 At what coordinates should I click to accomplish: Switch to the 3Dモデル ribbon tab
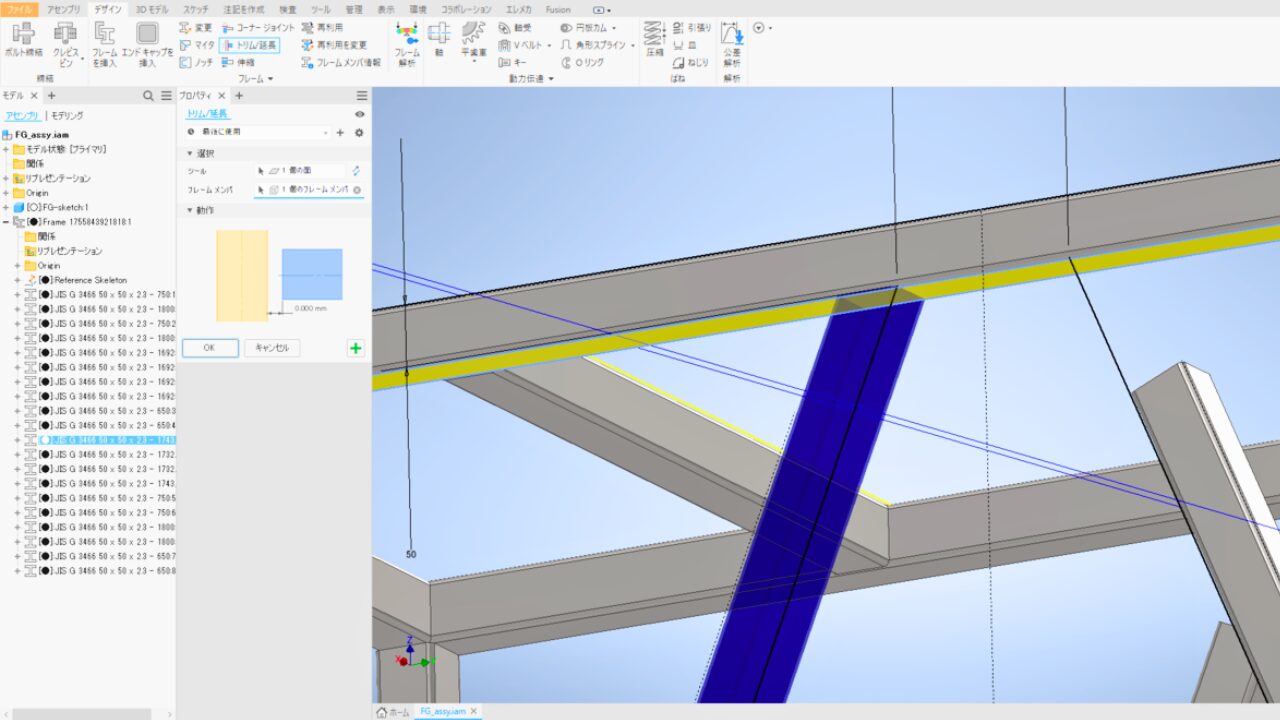click(x=152, y=9)
